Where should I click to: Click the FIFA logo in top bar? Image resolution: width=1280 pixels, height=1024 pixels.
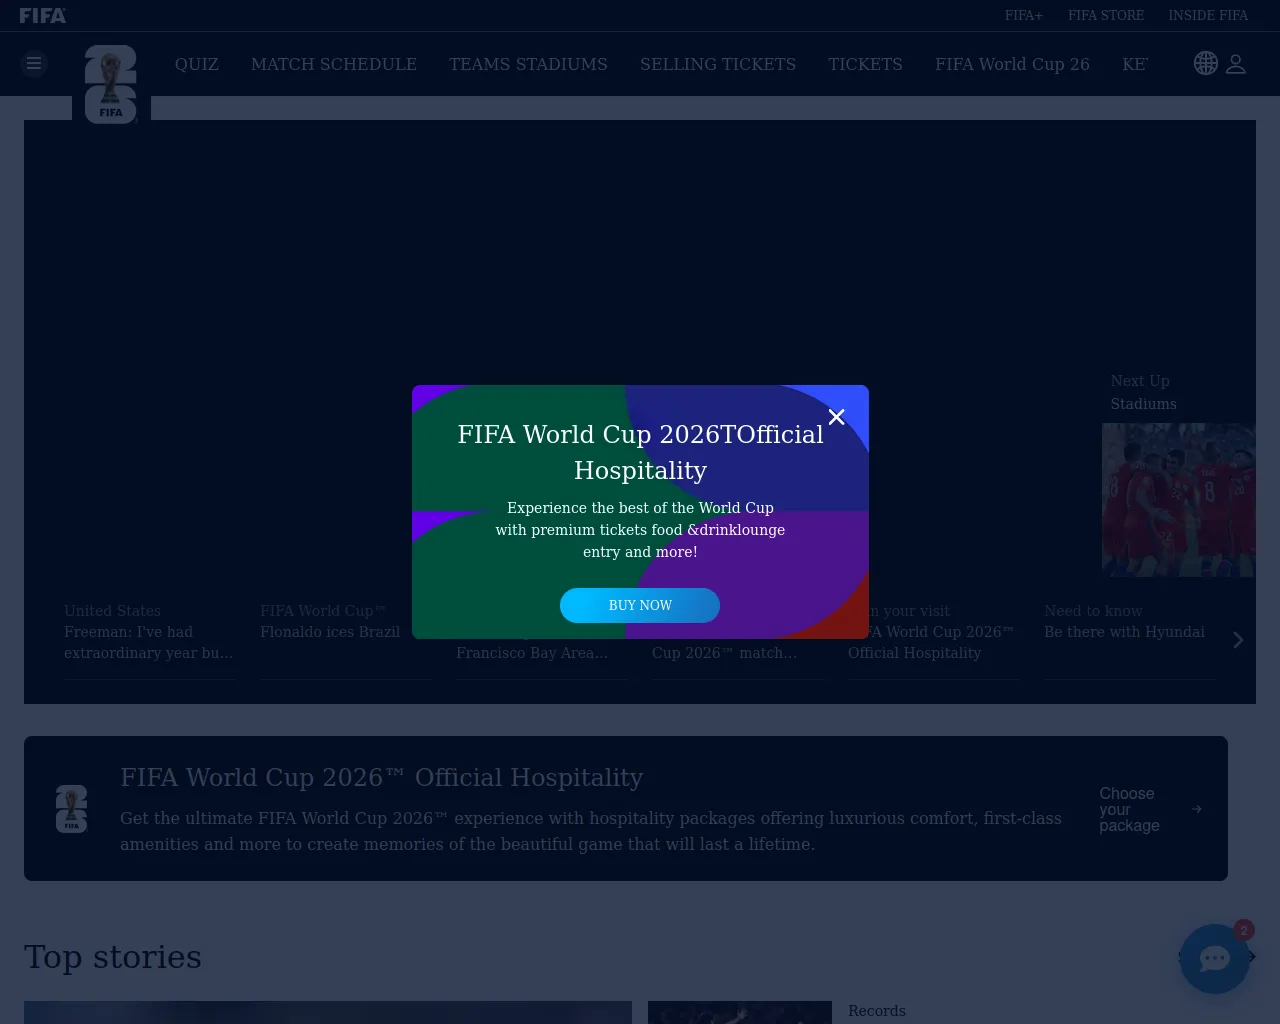(x=43, y=15)
